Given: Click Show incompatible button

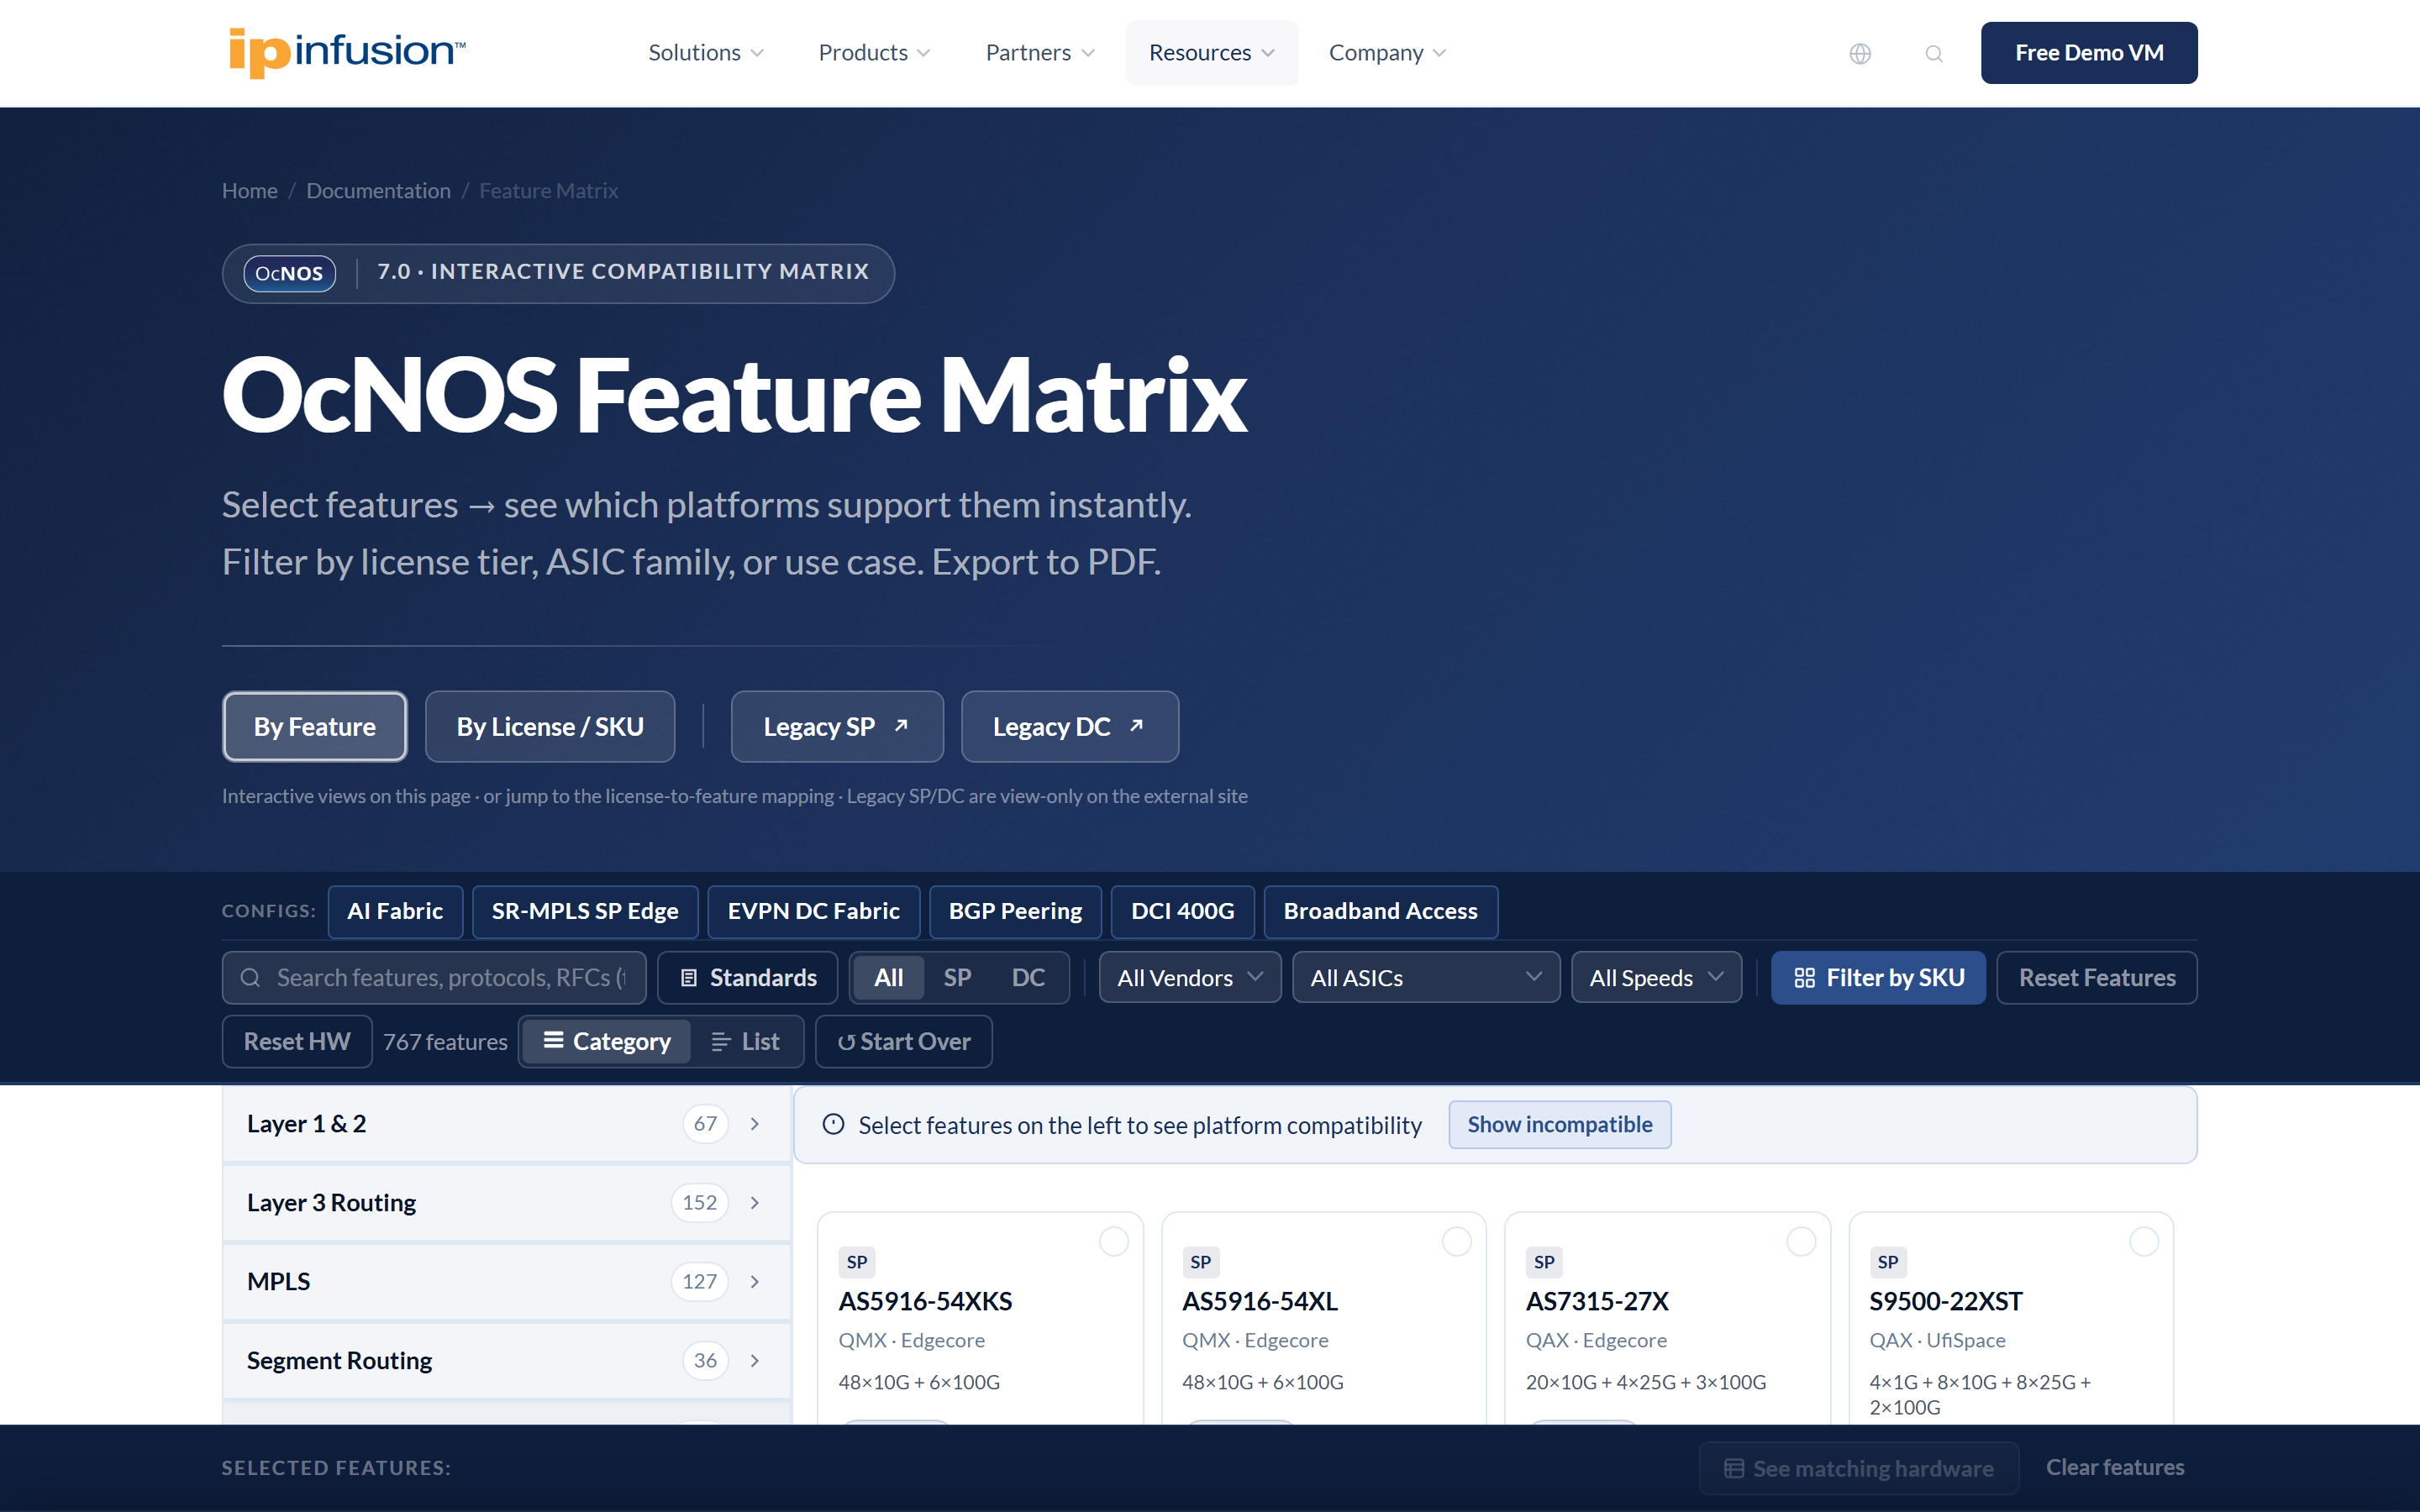Looking at the screenshot, I should click(x=1560, y=1125).
